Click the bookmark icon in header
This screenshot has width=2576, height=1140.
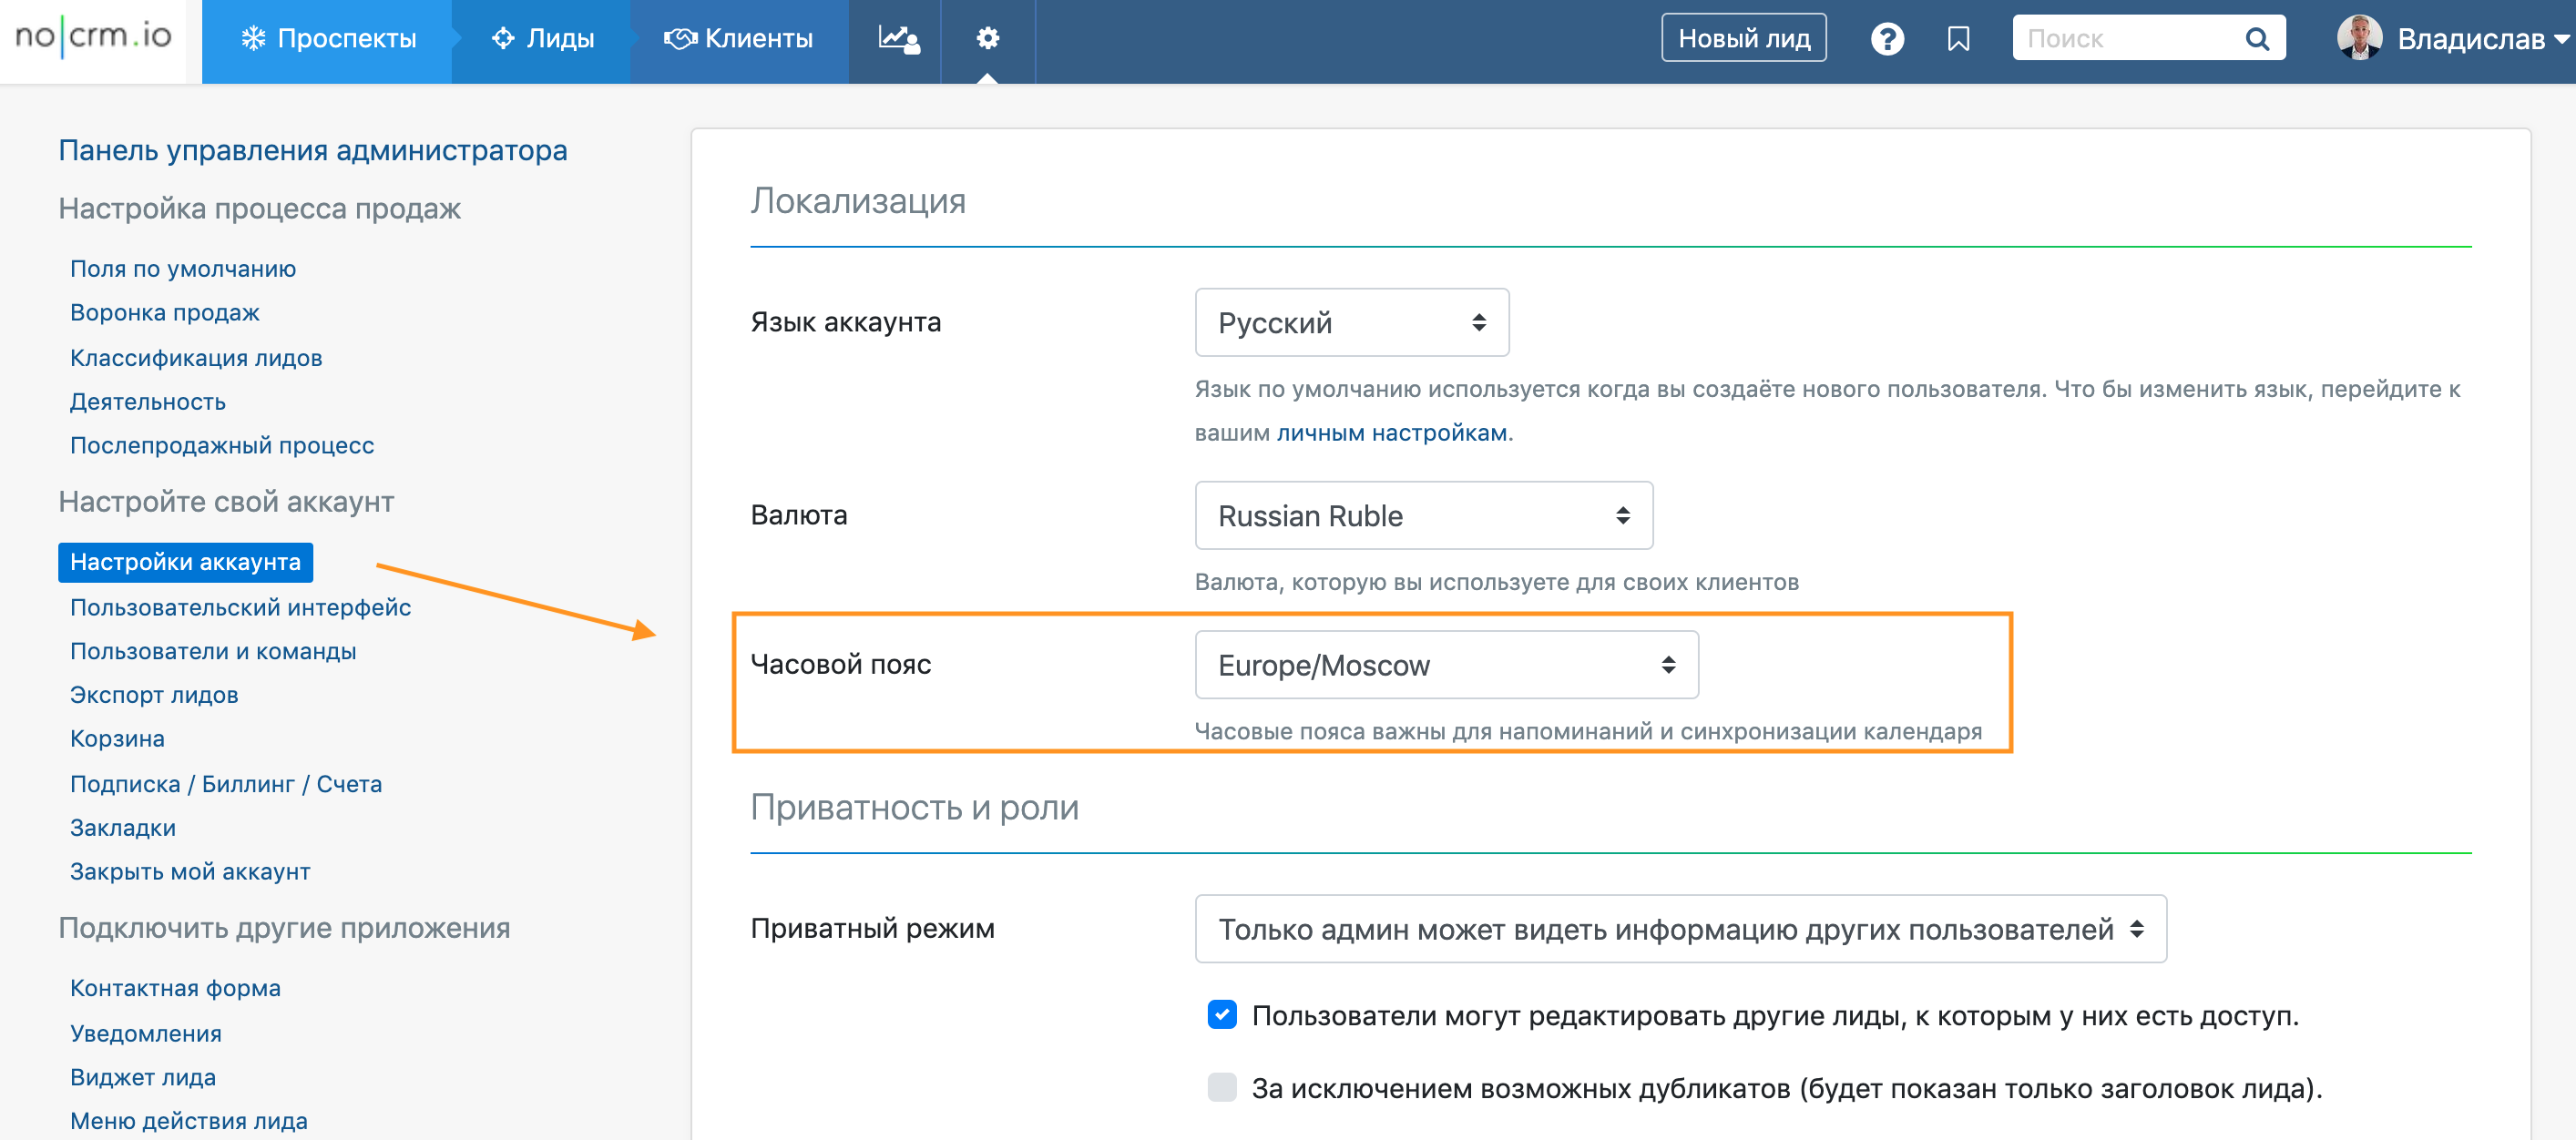[x=1958, y=39]
